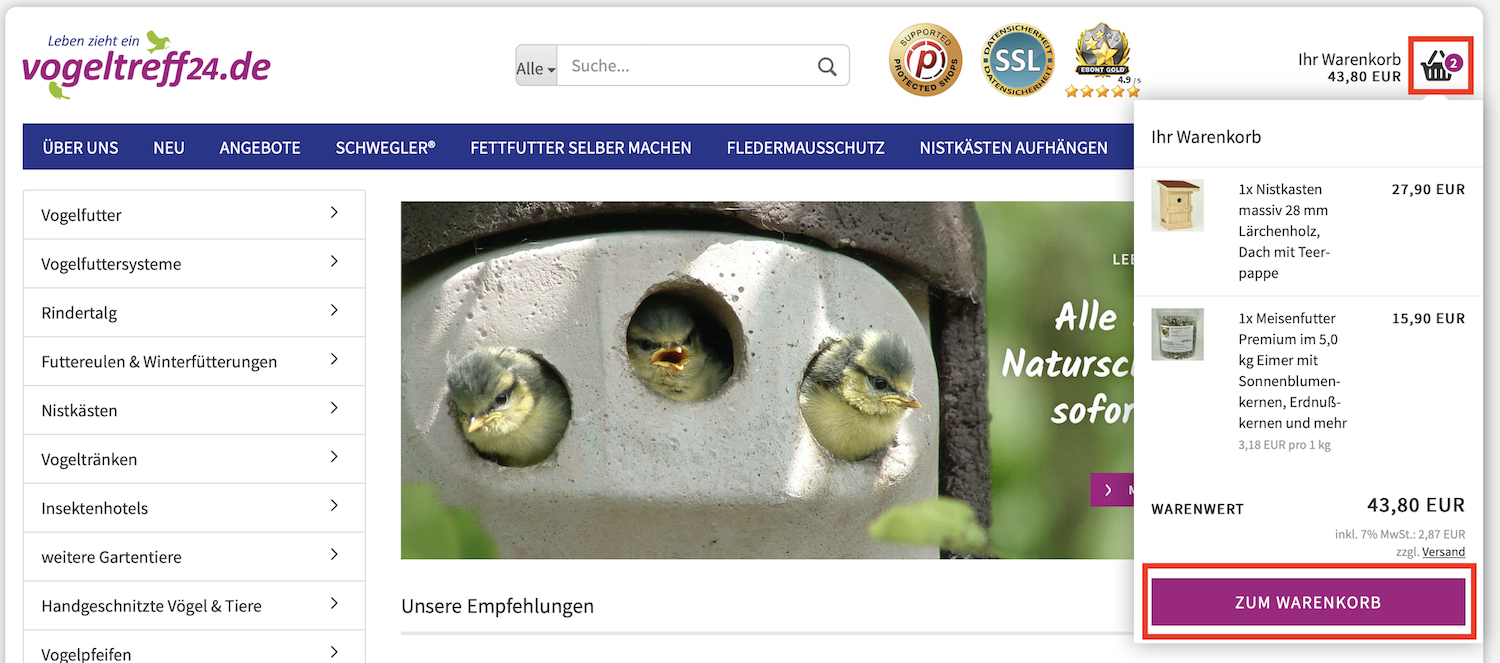Expand the Nistkästen category chevron
Screen dimensions: 1500x663
click(x=334, y=408)
